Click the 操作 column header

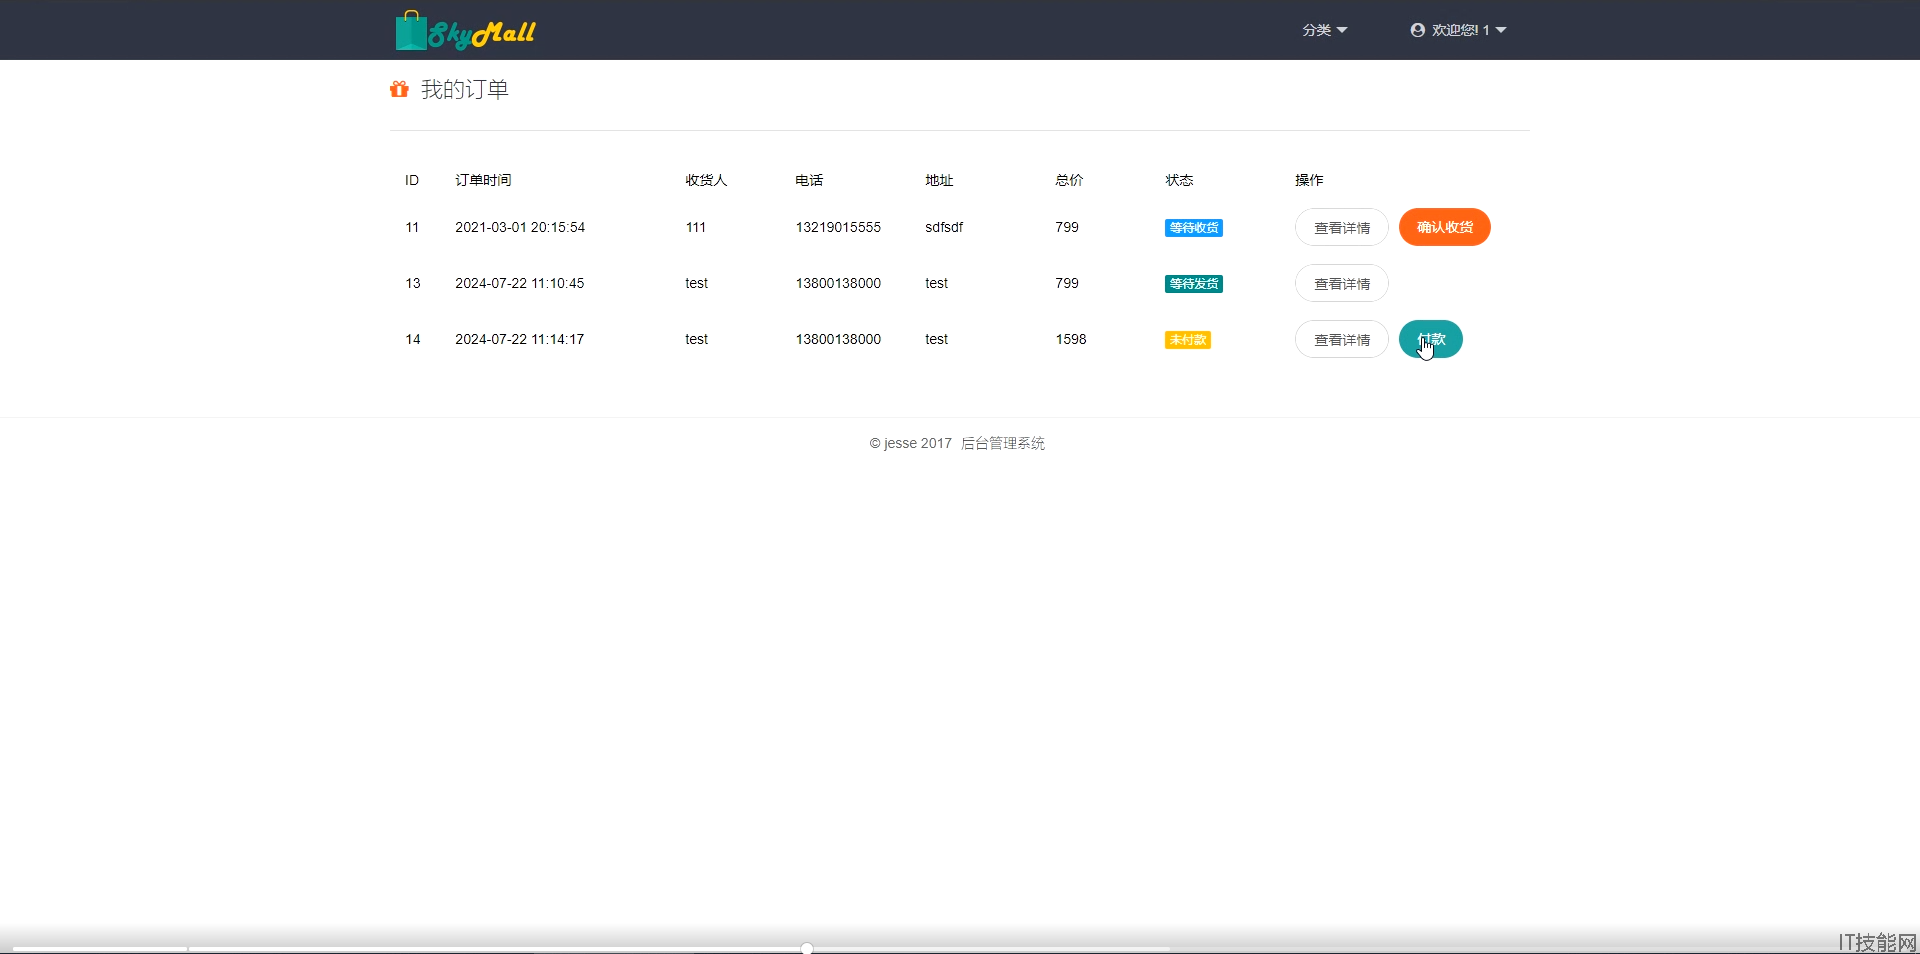coord(1309,180)
